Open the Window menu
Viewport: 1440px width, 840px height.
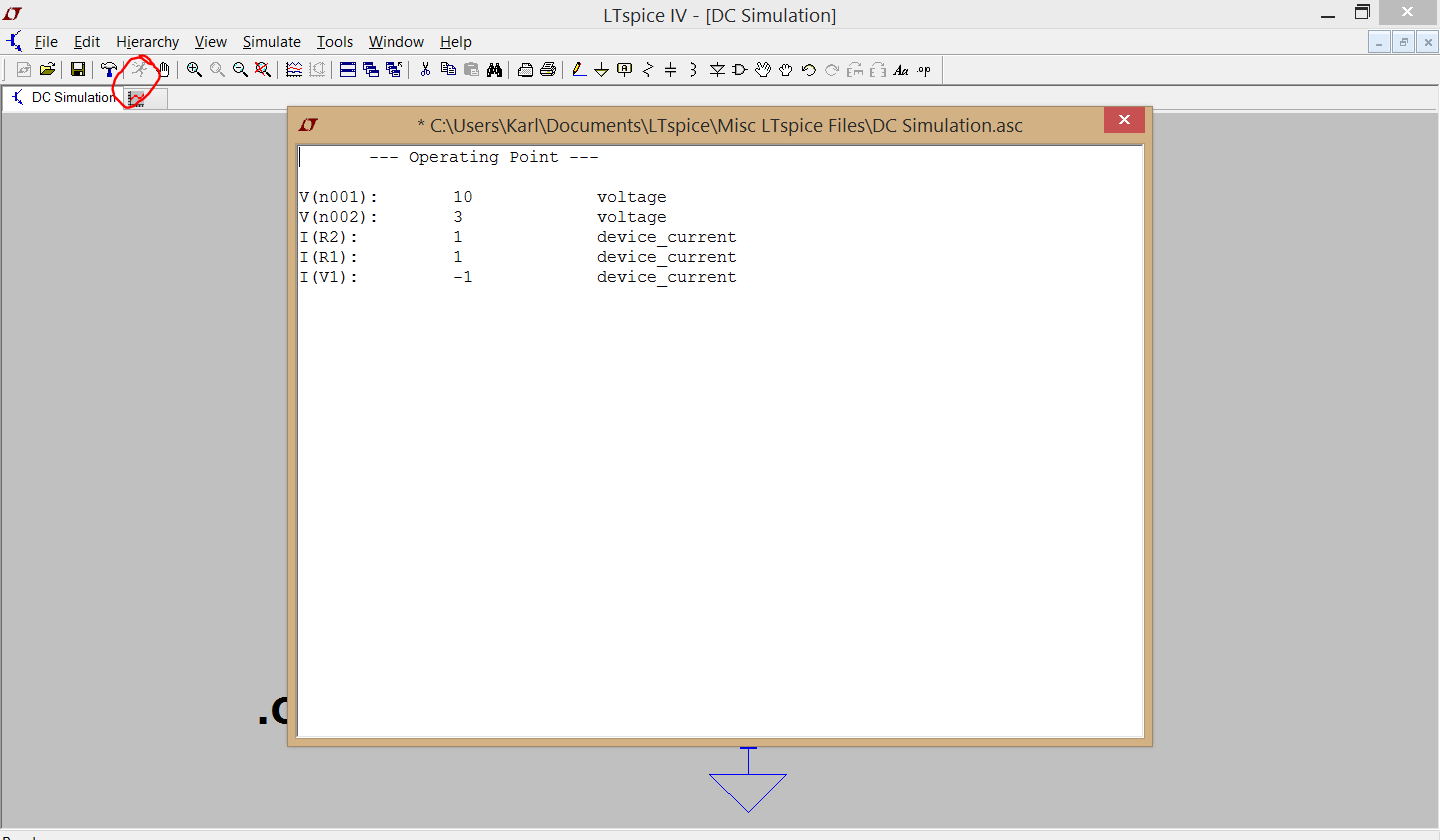coord(396,42)
